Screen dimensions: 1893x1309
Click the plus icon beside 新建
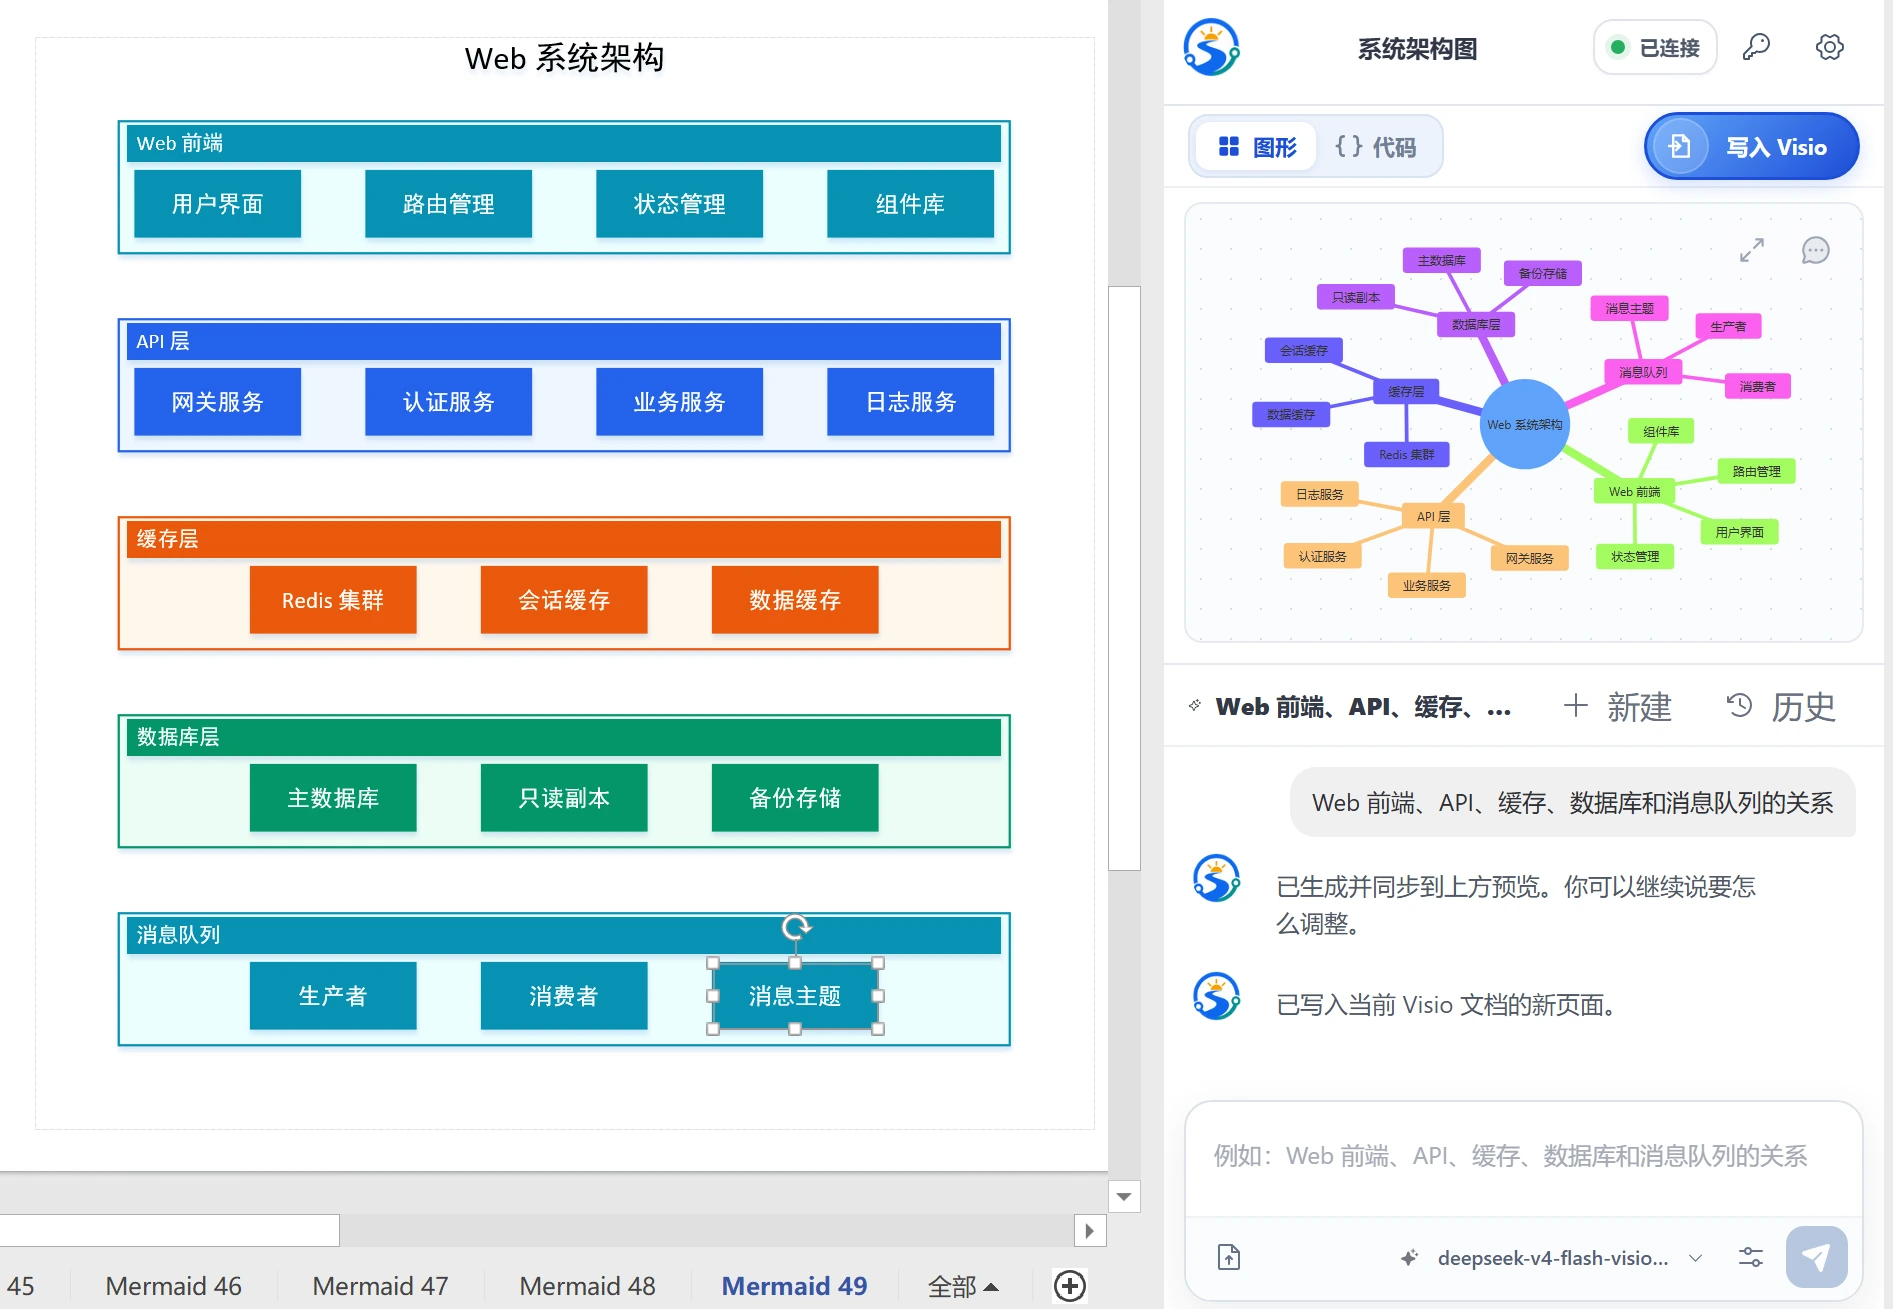pos(1575,705)
